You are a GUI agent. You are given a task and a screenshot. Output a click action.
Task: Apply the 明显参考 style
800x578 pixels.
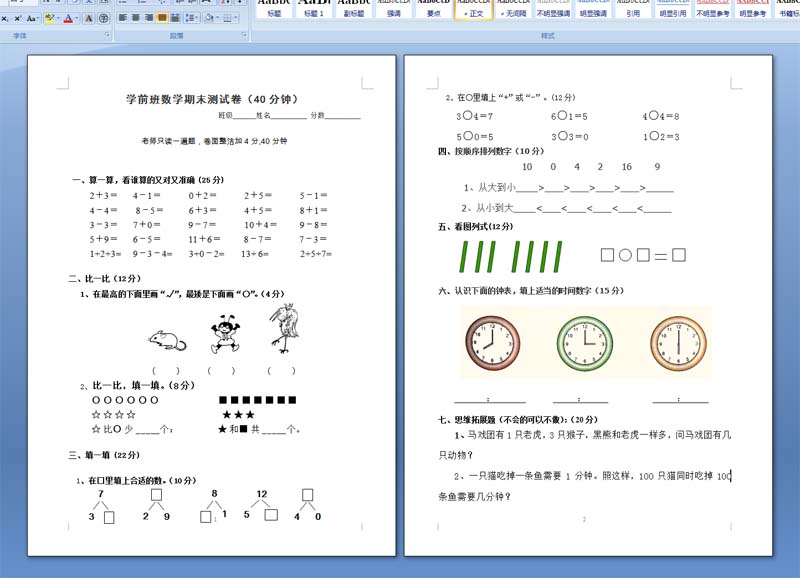752,9
